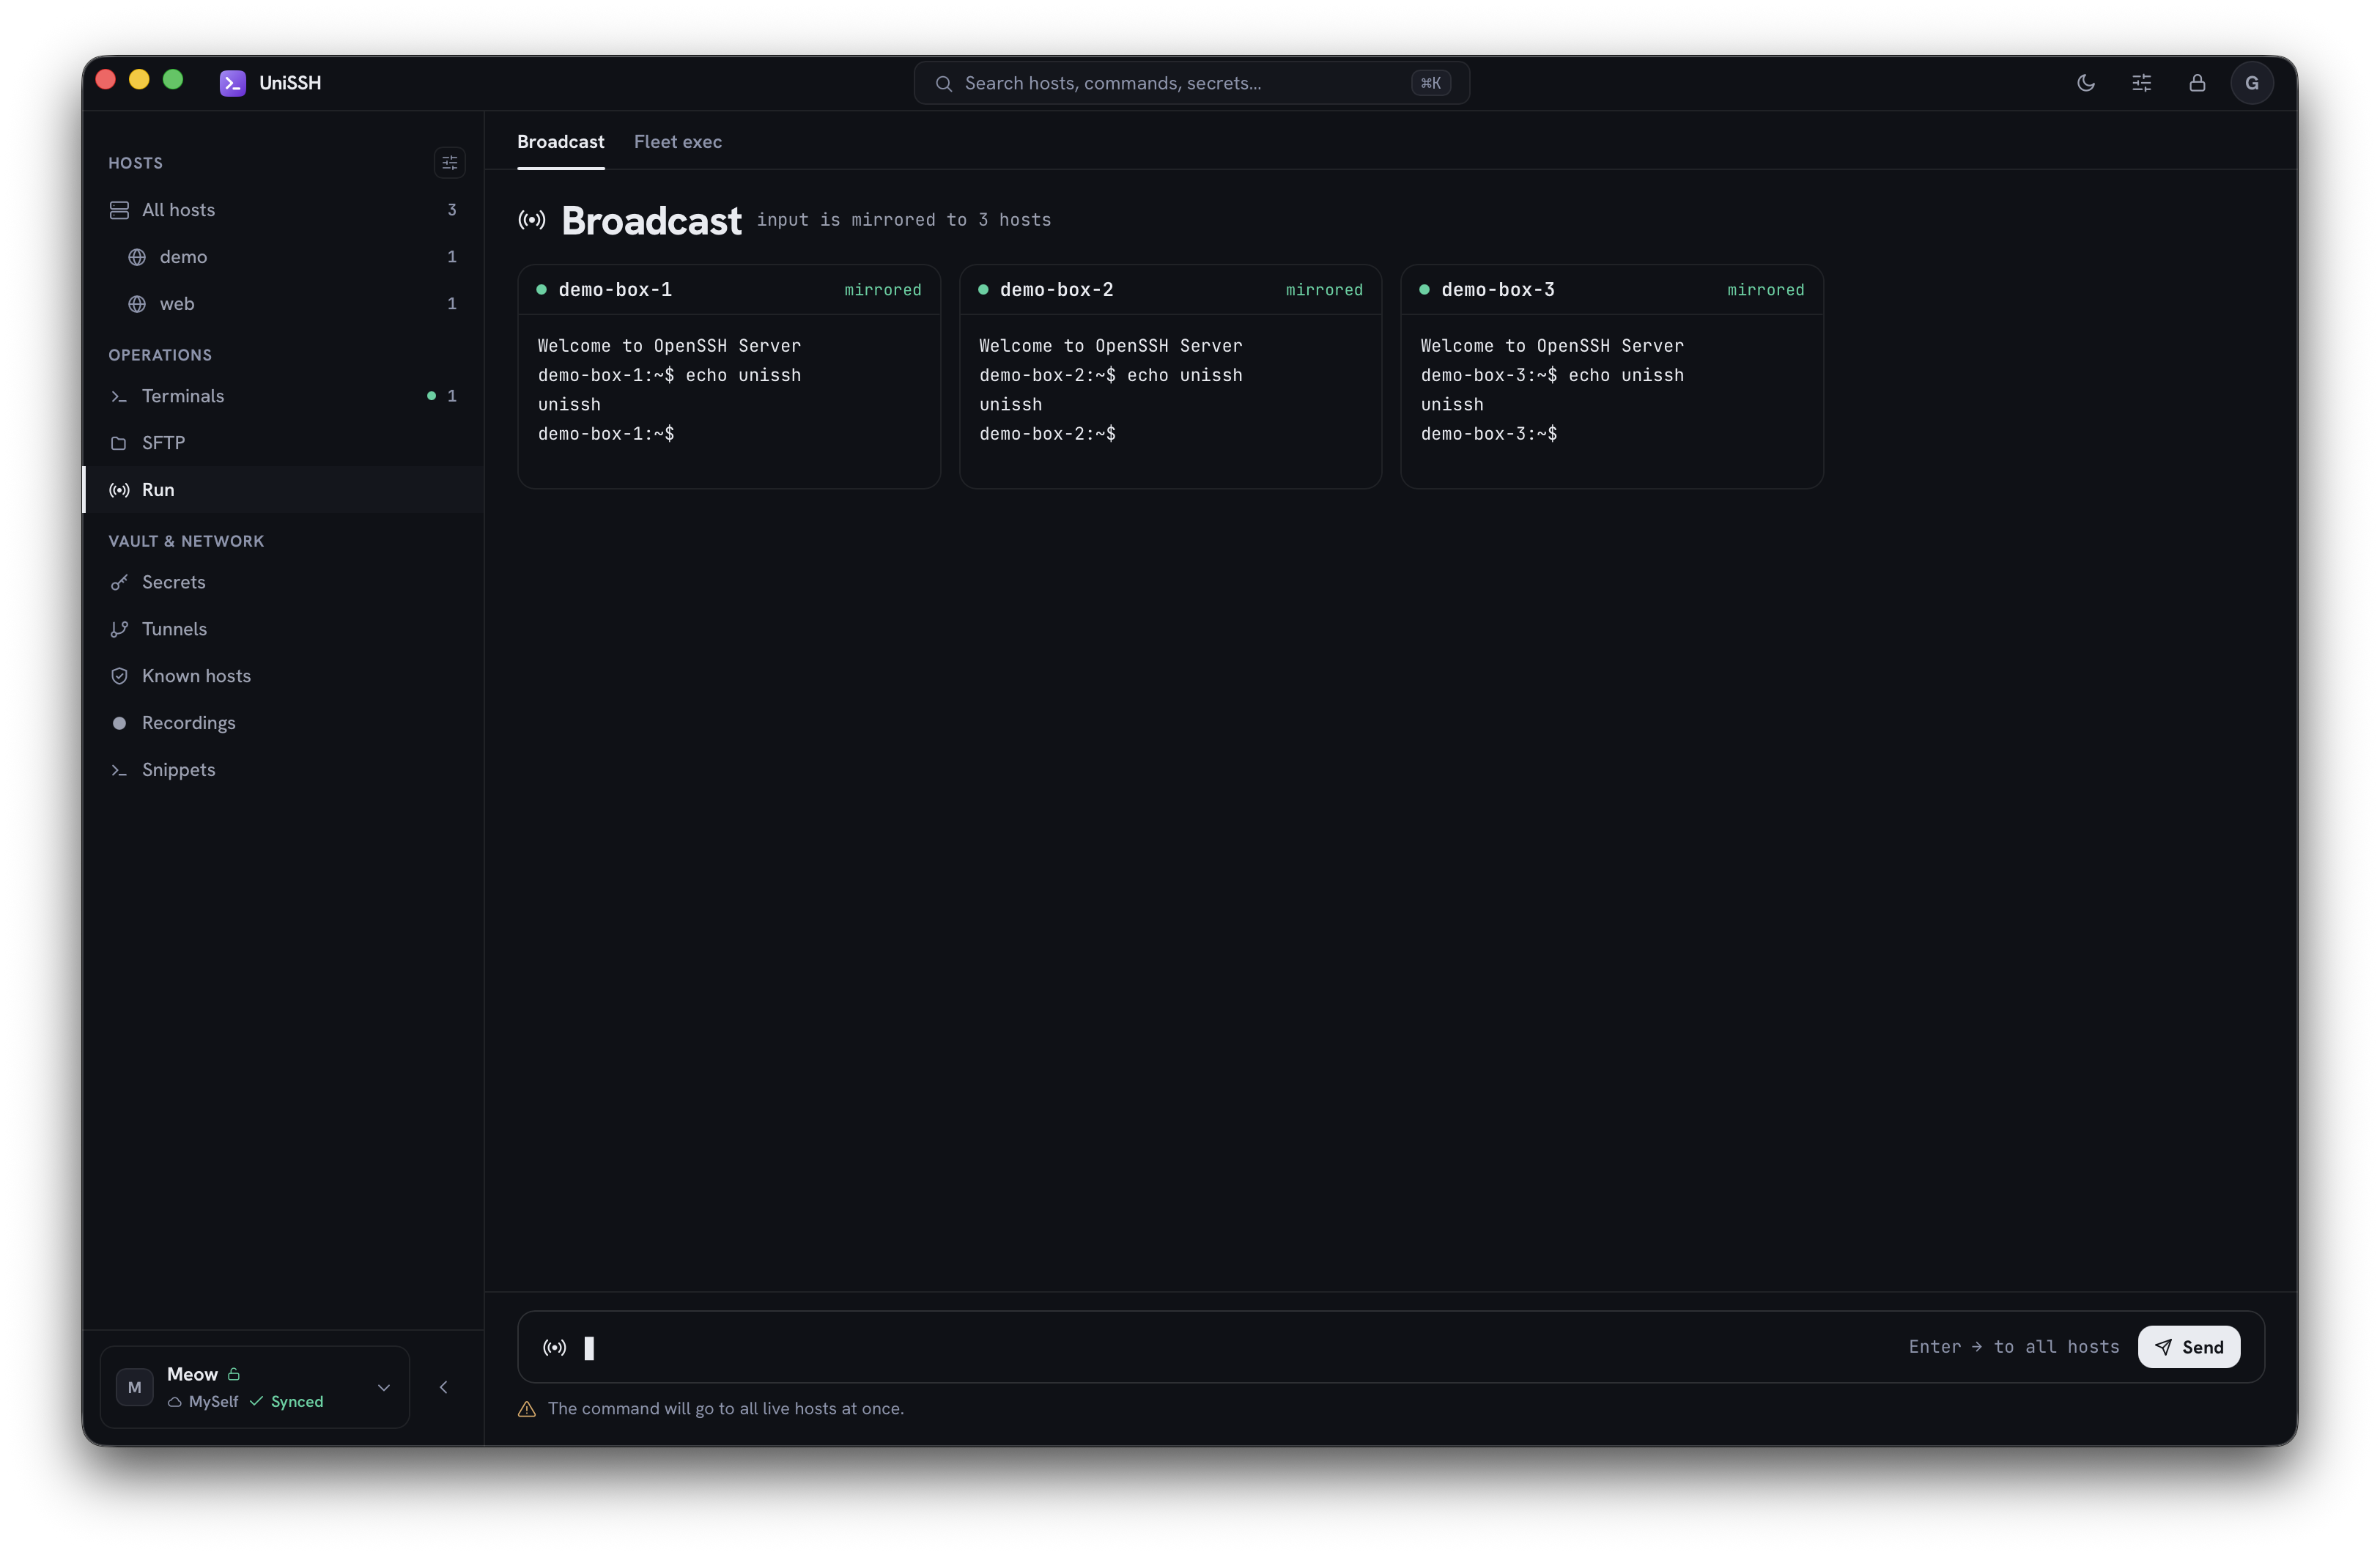Toggle dark mode with the moon icon
Image resolution: width=2380 pixels, height=1555 pixels.
tap(2085, 83)
